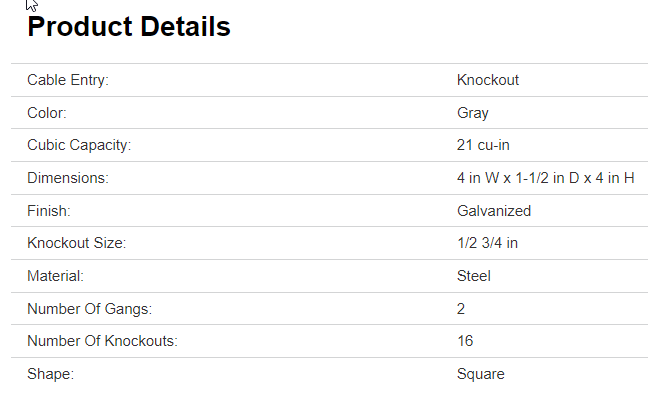Select the Knockout cable entry value
Image resolution: width=648 pixels, height=402 pixels.
click(x=488, y=80)
